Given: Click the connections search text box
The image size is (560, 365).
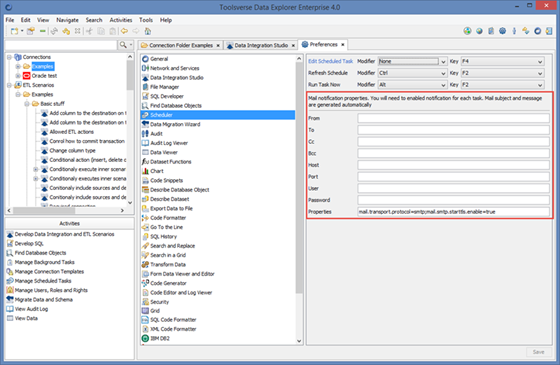Looking at the screenshot, I should pos(61,45).
